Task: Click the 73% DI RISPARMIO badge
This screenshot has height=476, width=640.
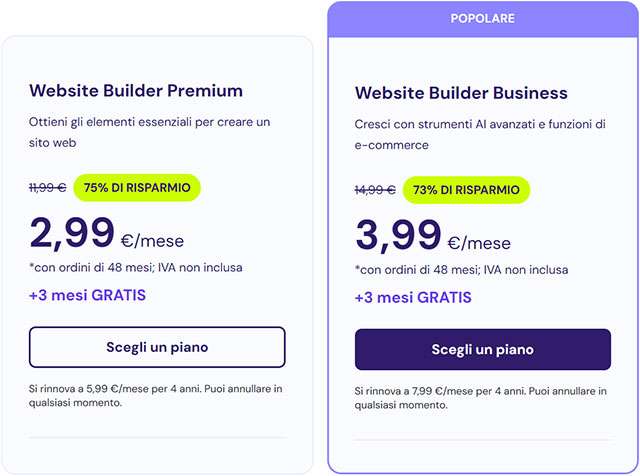Action: coord(466,189)
